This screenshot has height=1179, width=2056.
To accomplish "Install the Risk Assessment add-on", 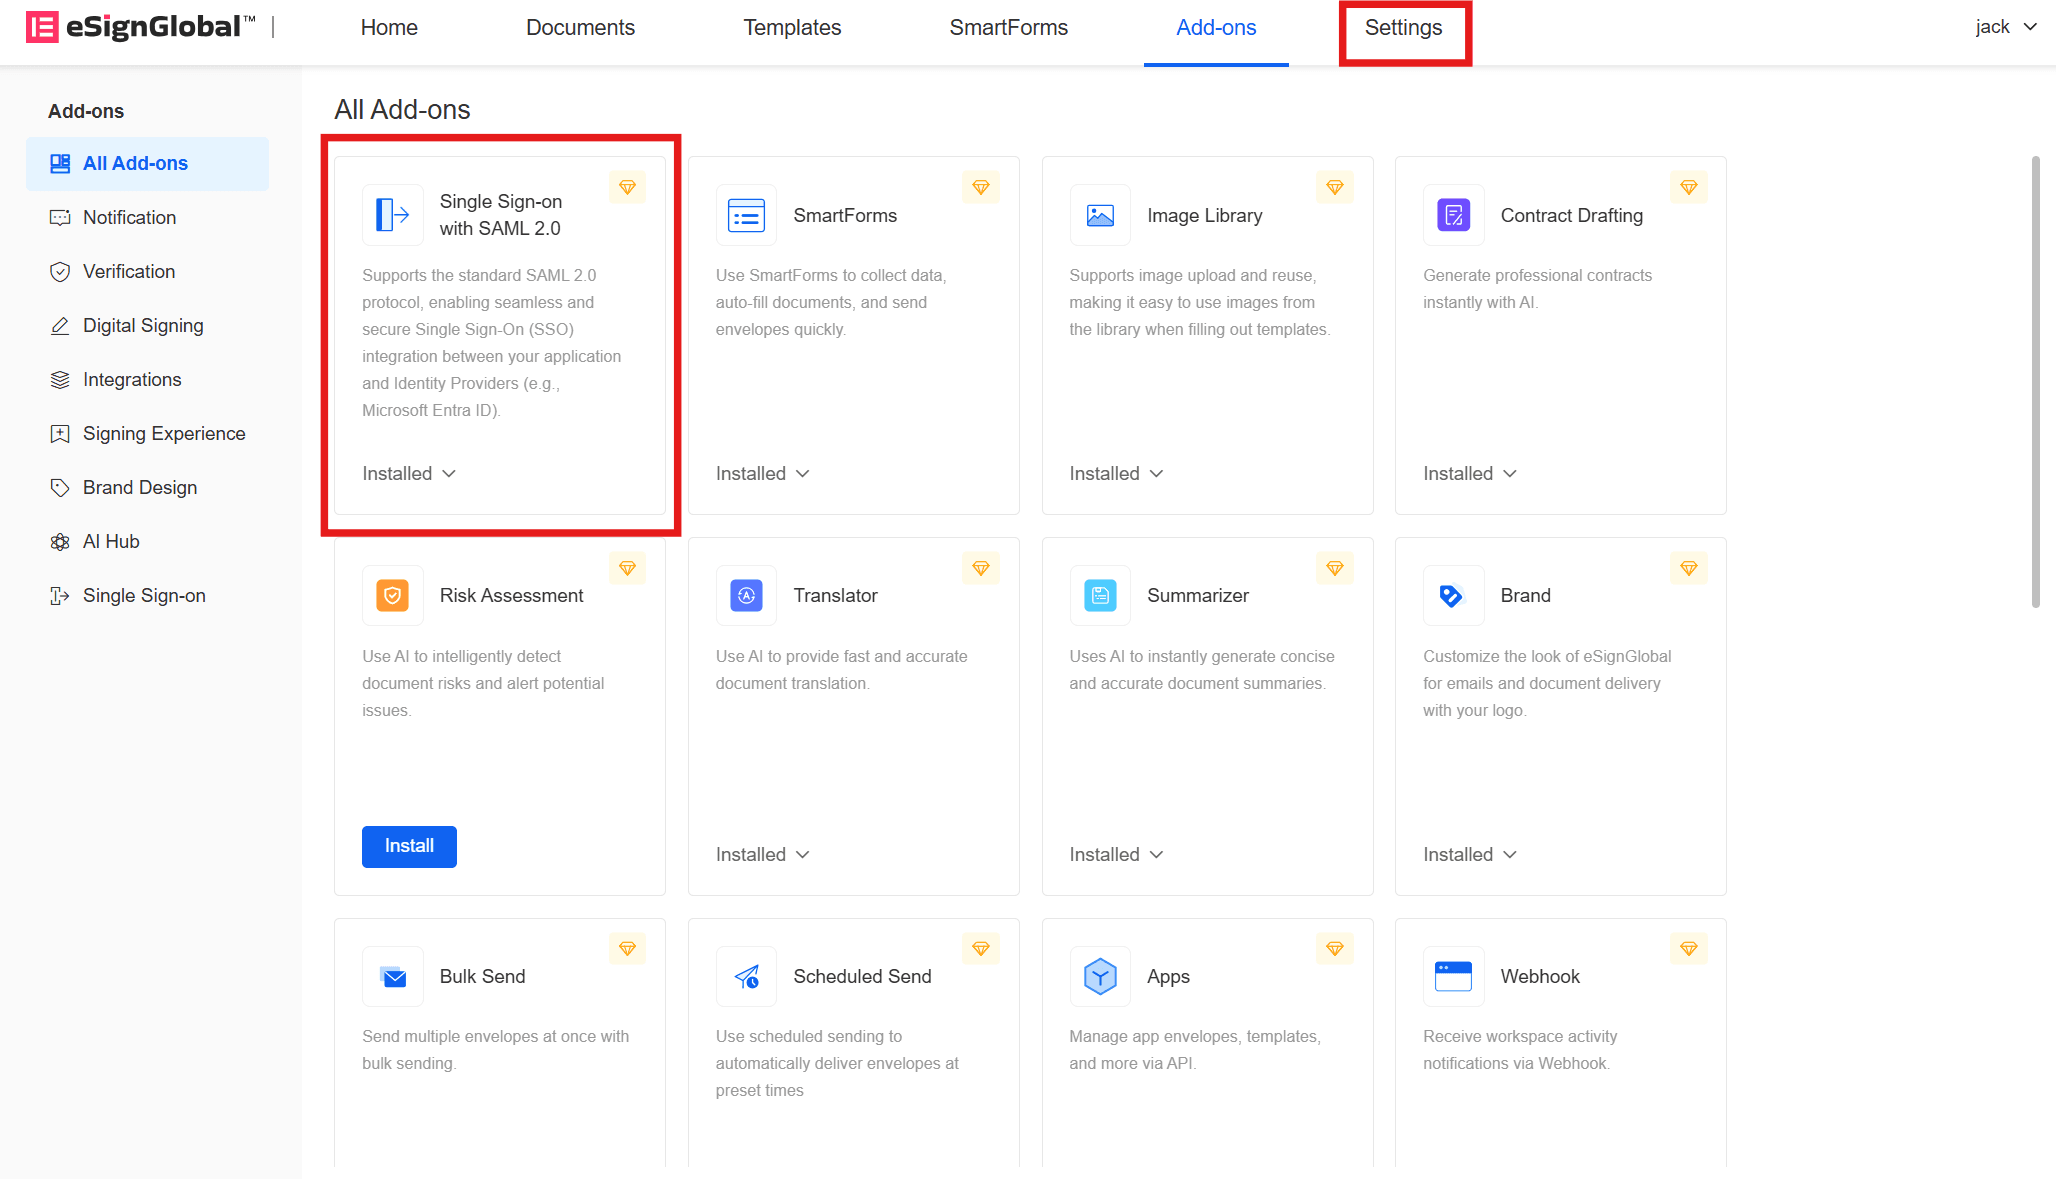I will [x=409, y=846].
